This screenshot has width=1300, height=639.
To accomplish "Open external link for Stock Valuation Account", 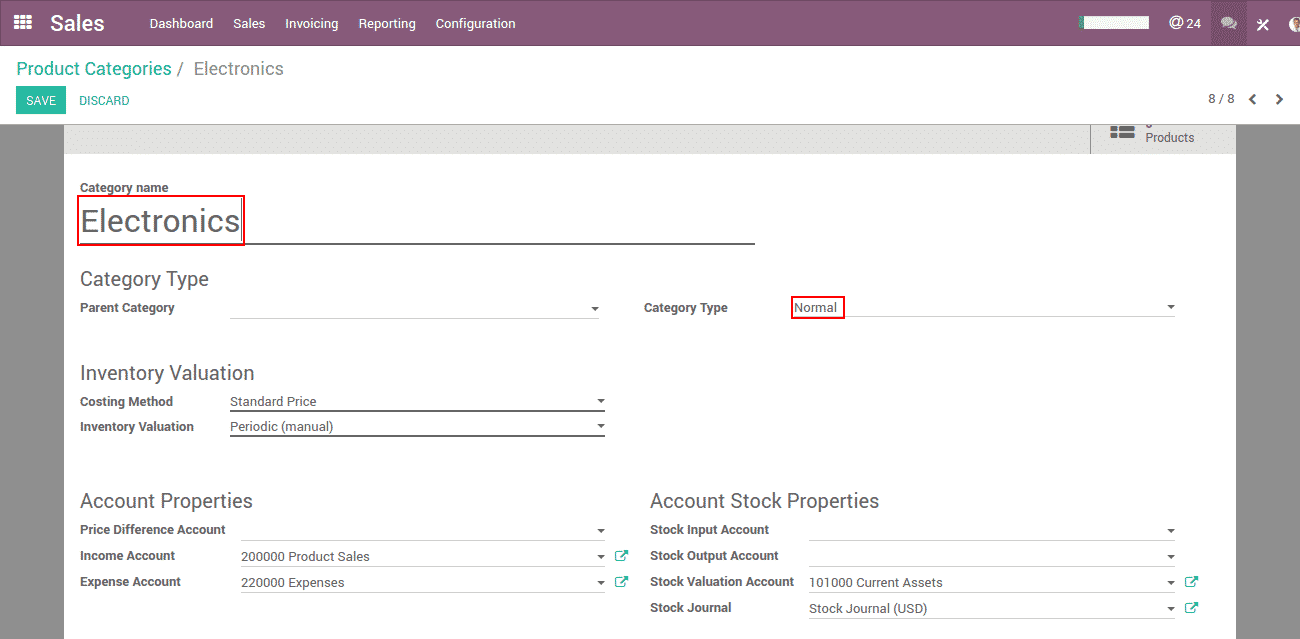I will (1191, 582).
